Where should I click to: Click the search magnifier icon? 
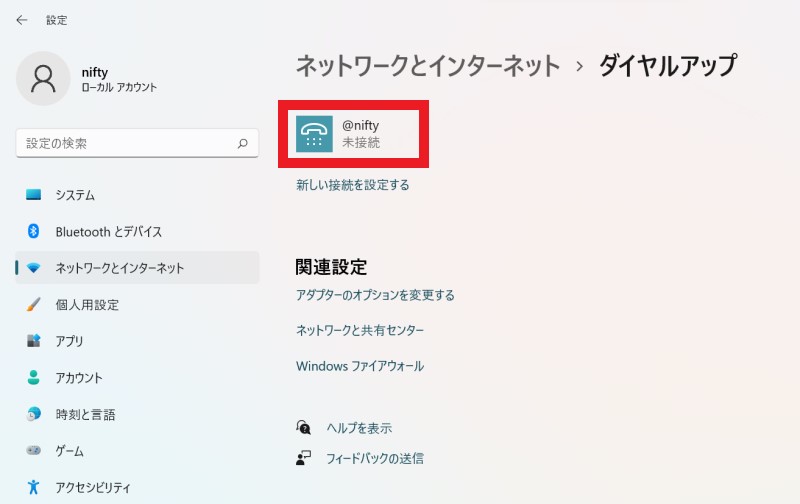[243, 143]
